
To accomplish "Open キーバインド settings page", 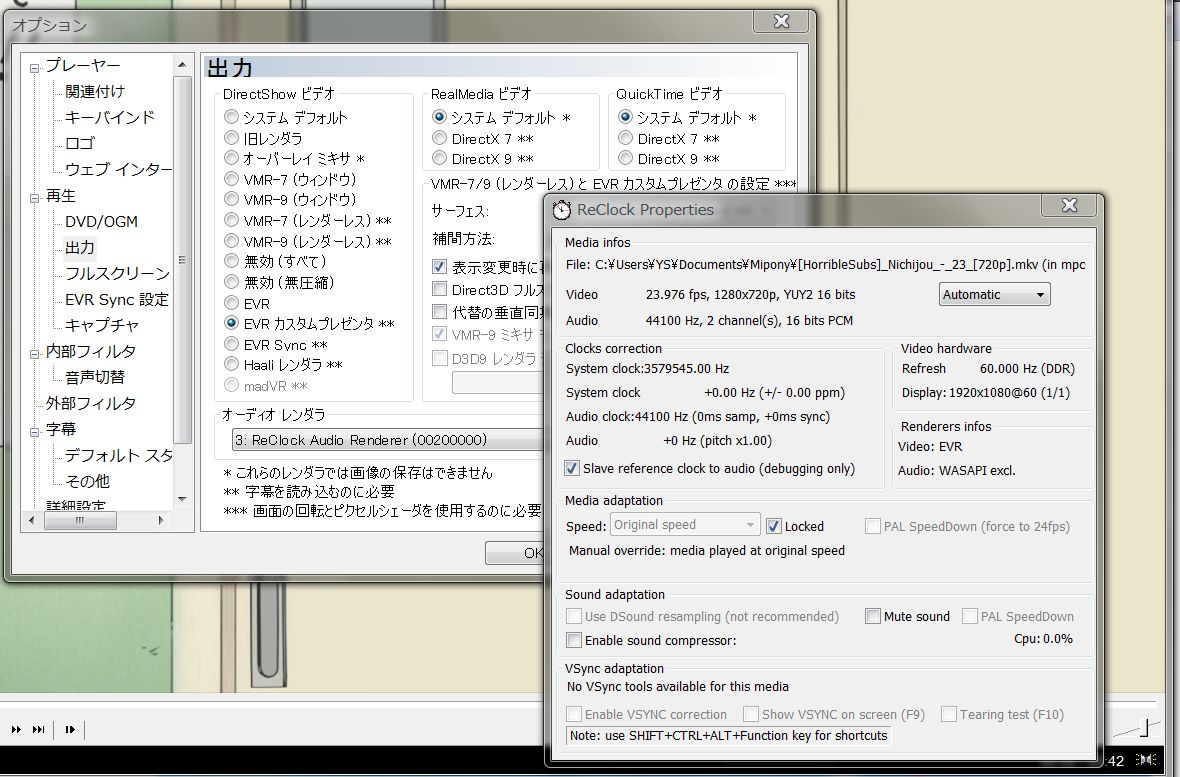I will (110, 117).
